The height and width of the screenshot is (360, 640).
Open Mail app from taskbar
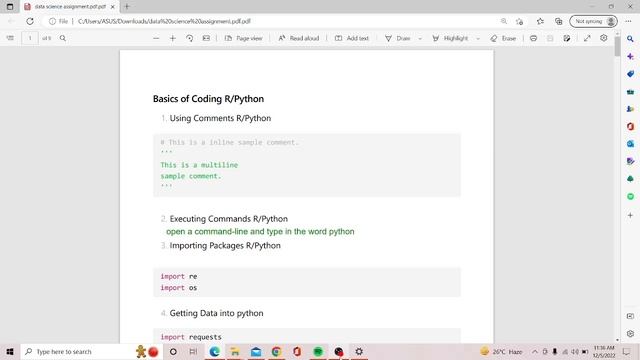click(256, 351)
